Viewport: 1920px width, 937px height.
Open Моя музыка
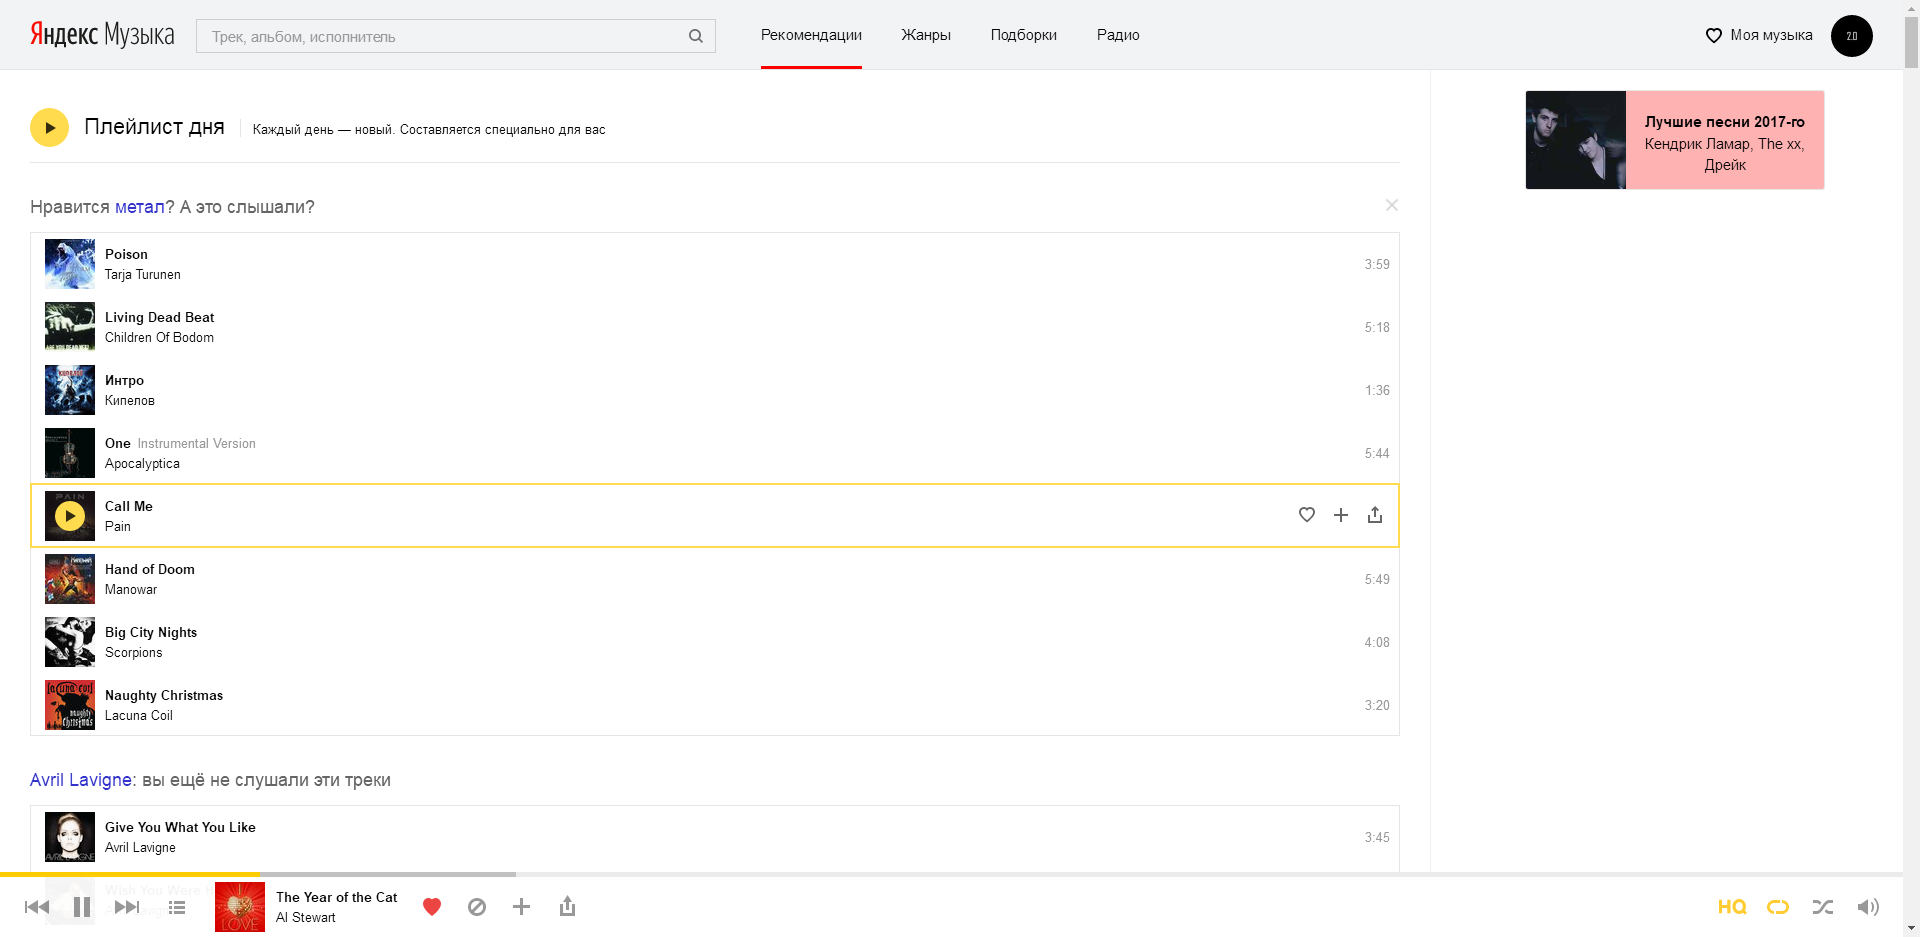coord(1759,35)
